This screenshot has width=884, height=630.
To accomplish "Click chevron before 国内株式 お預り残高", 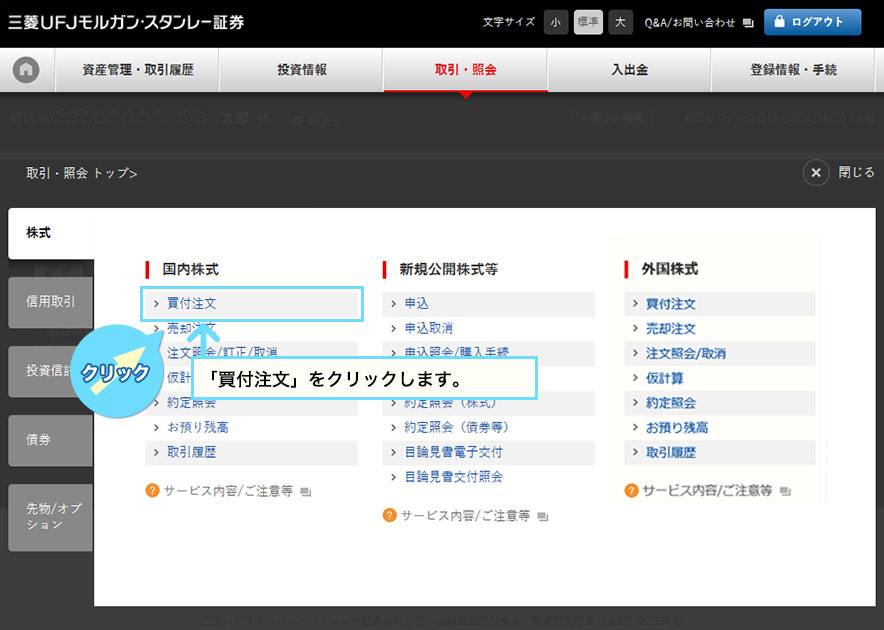I will point(156,428).
